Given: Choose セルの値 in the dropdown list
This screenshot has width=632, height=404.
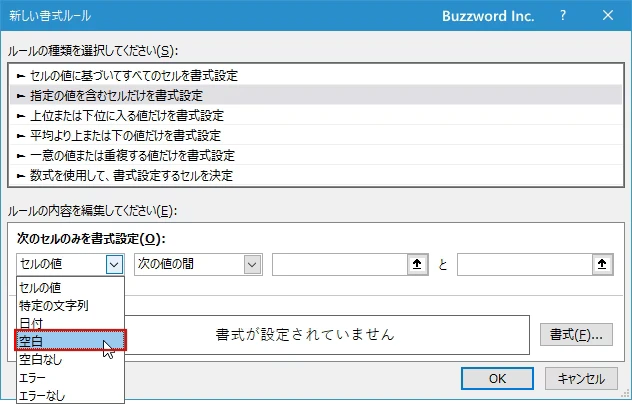Looking at the screenshot, I should (70, 287).
